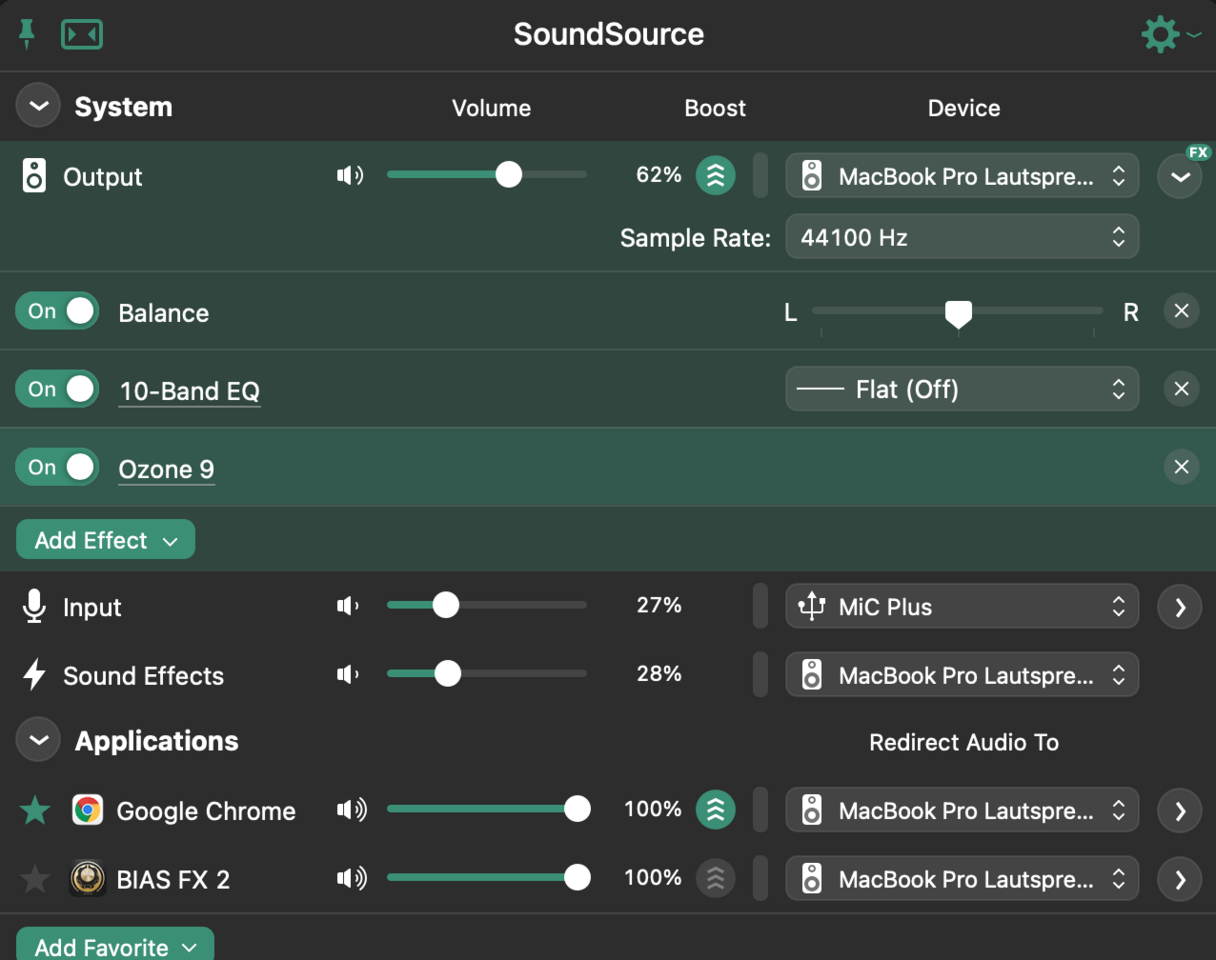The height and width of the screenshot is (960, 1216).
Task: Open the Add Favorite menu
Action: click(115, 945)
